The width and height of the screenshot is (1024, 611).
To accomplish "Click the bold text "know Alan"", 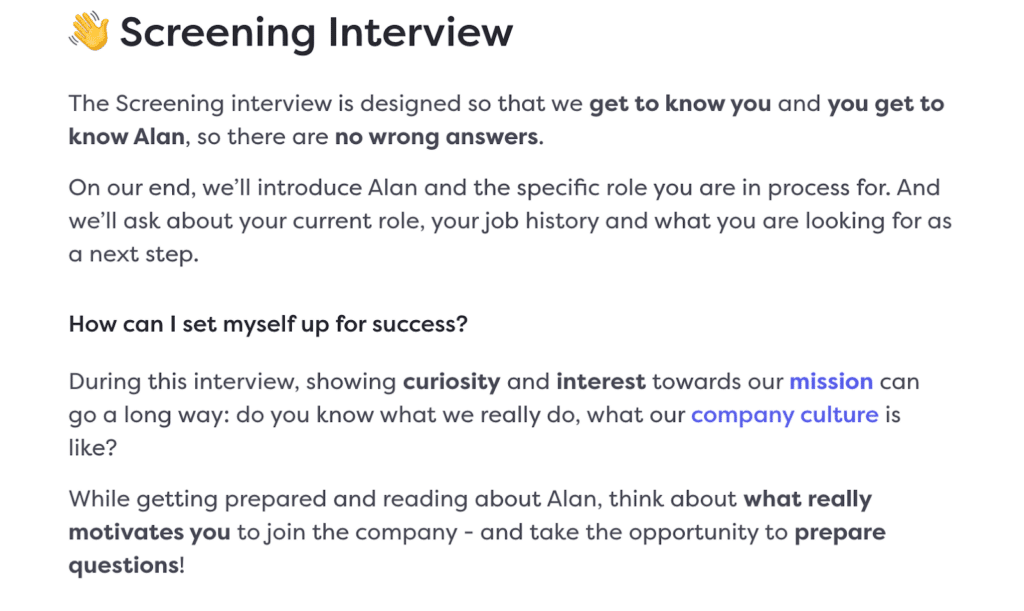I will [127, 137].
